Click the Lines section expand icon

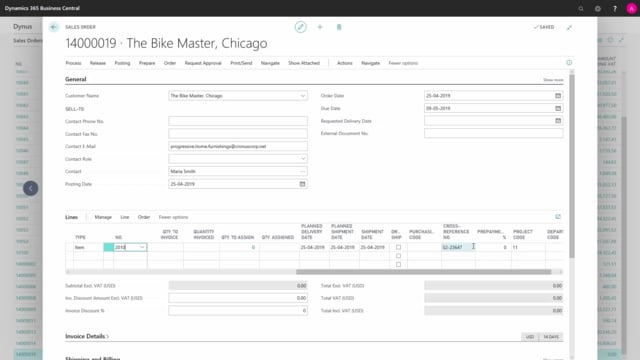[558, 217]
